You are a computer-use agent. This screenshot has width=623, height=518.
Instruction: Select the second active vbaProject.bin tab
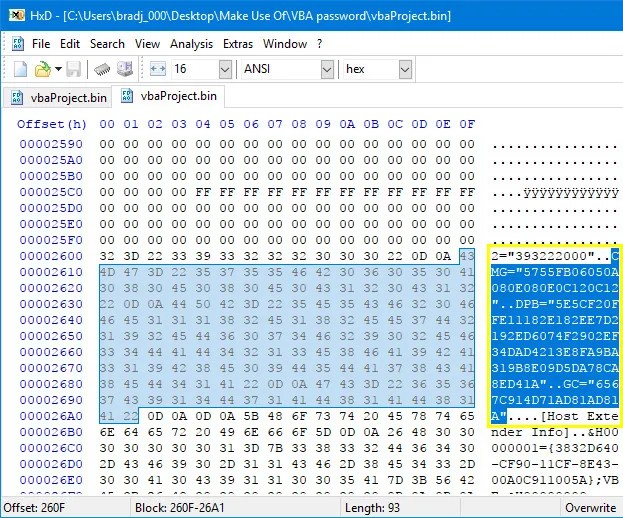tap(168, 96)
